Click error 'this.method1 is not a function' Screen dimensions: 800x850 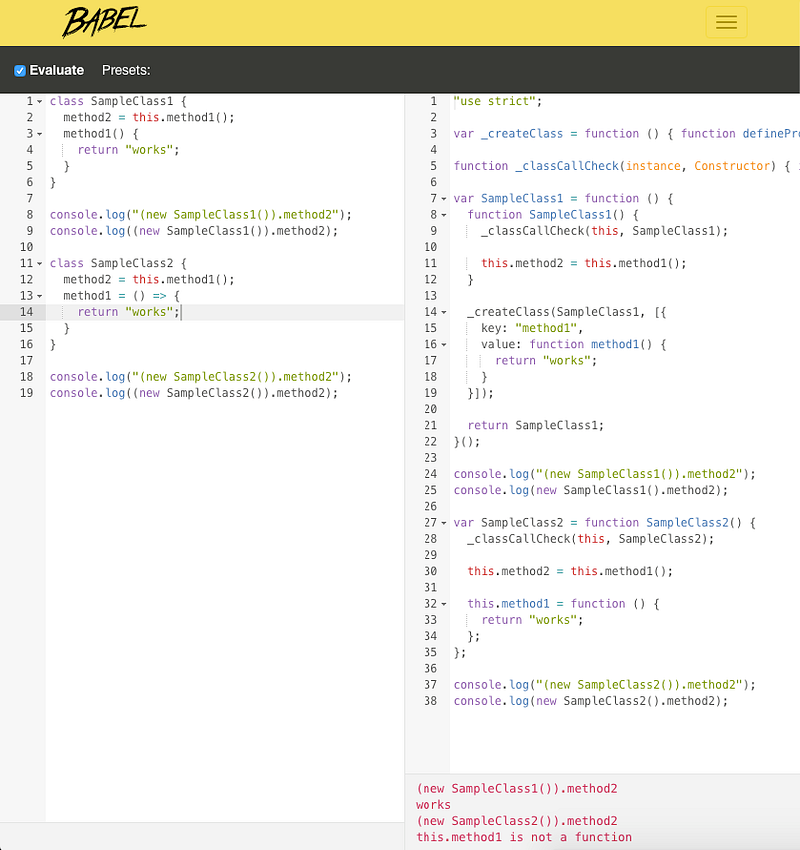(x=524, y=837)
